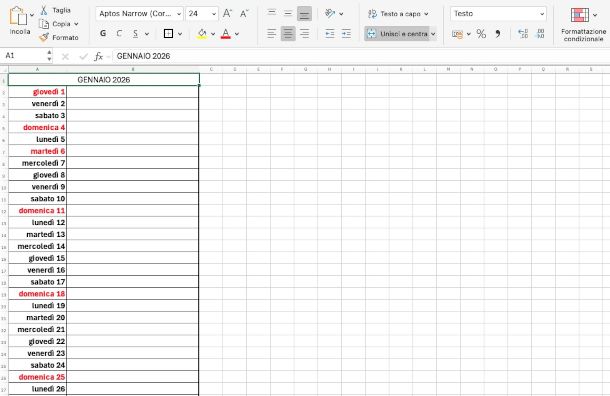Viewport: 610px width, 396px height.
Task: Click Testo a capo wrap text
Action: point(394,14)
